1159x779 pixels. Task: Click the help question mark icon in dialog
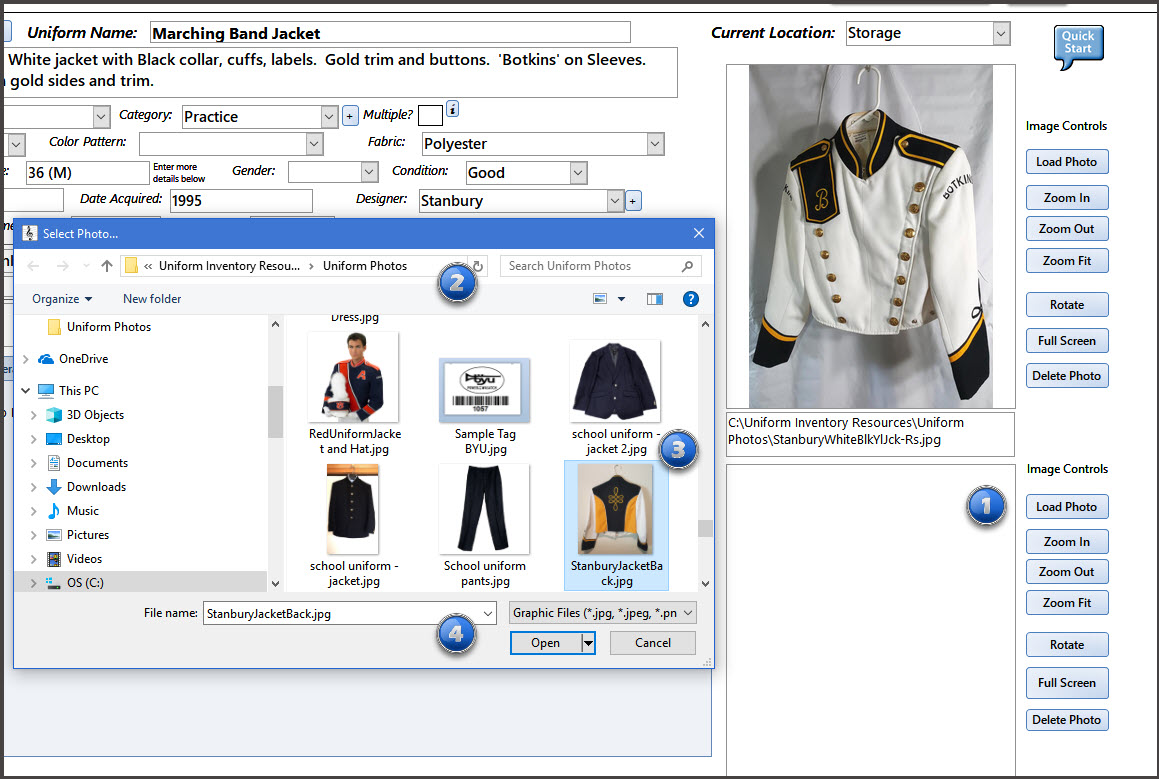690,299
